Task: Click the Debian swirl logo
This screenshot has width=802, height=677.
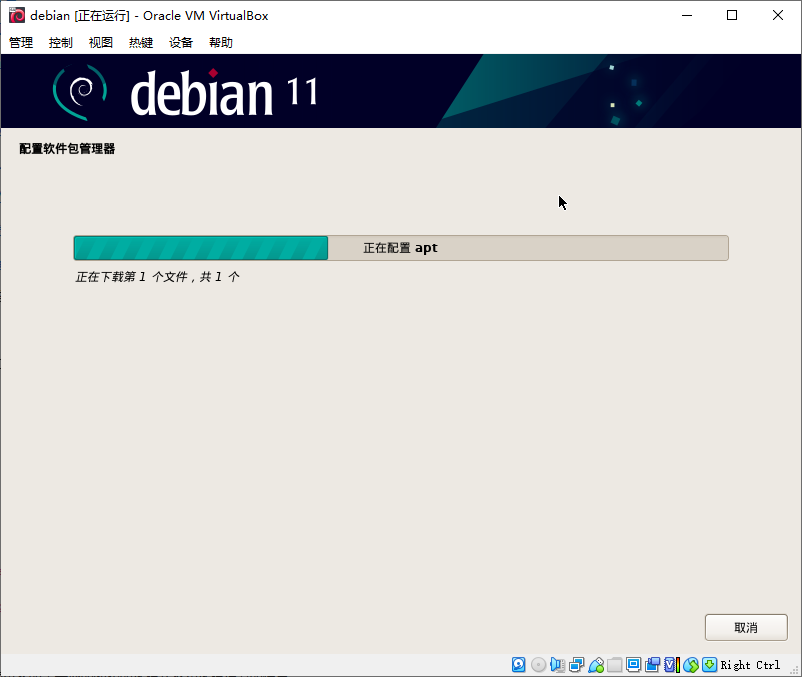Action: [80, 92]
